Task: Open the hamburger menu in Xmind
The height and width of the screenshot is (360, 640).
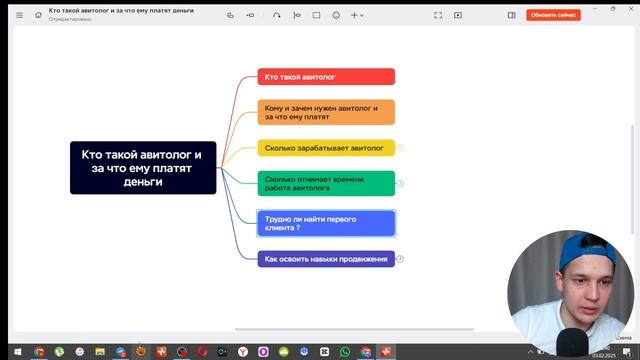Action: [x=19, y=15]
